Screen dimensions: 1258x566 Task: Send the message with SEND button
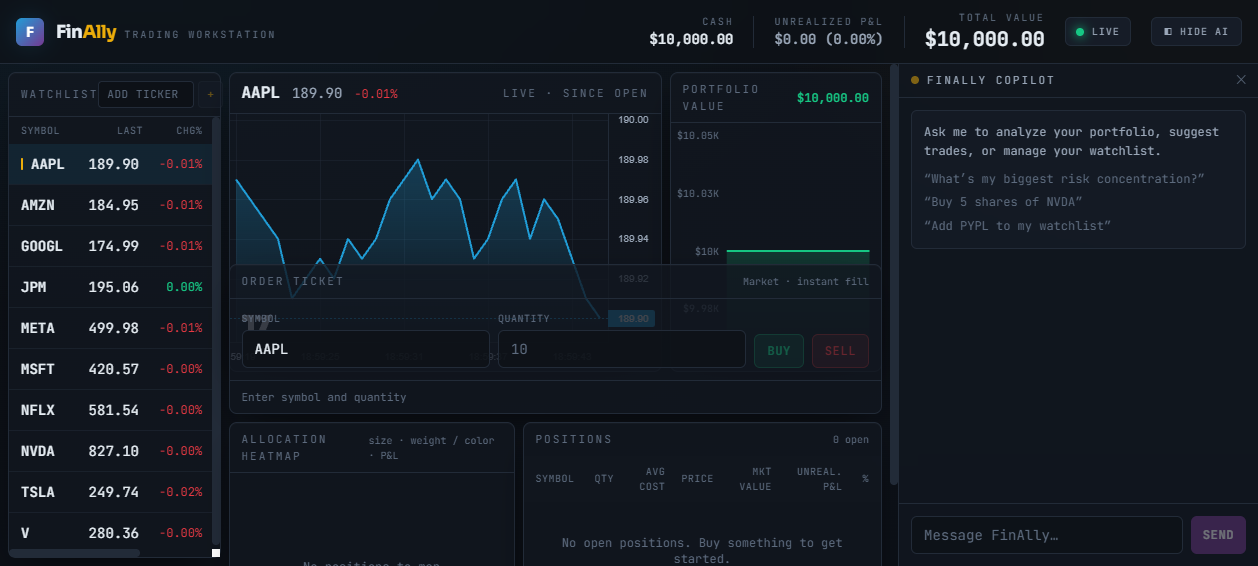pos(1218,535)
